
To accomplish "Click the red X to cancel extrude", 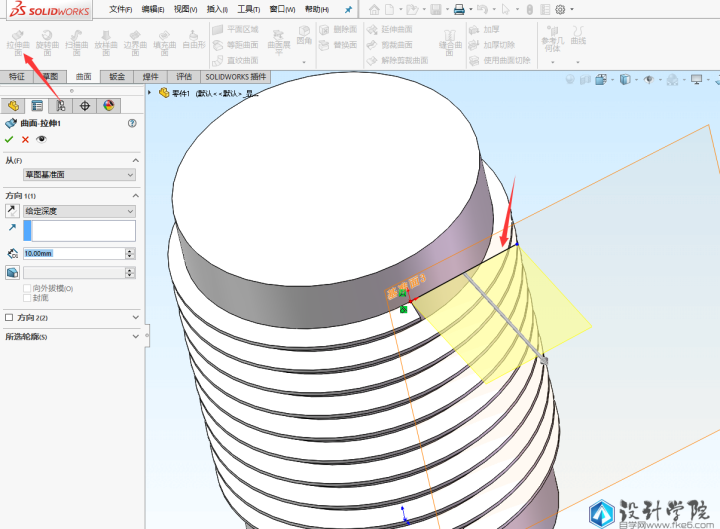I will coord(25,139).
